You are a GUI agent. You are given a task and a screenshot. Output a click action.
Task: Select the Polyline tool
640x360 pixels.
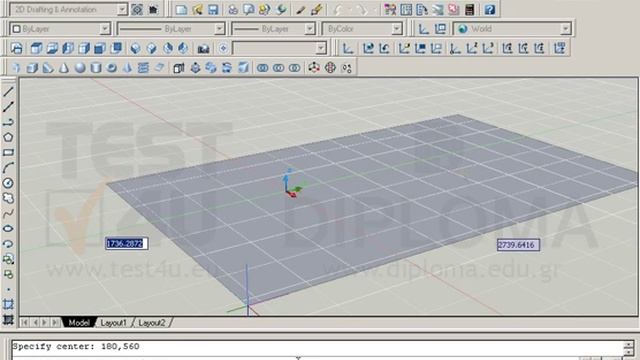(x=8, y=122)
